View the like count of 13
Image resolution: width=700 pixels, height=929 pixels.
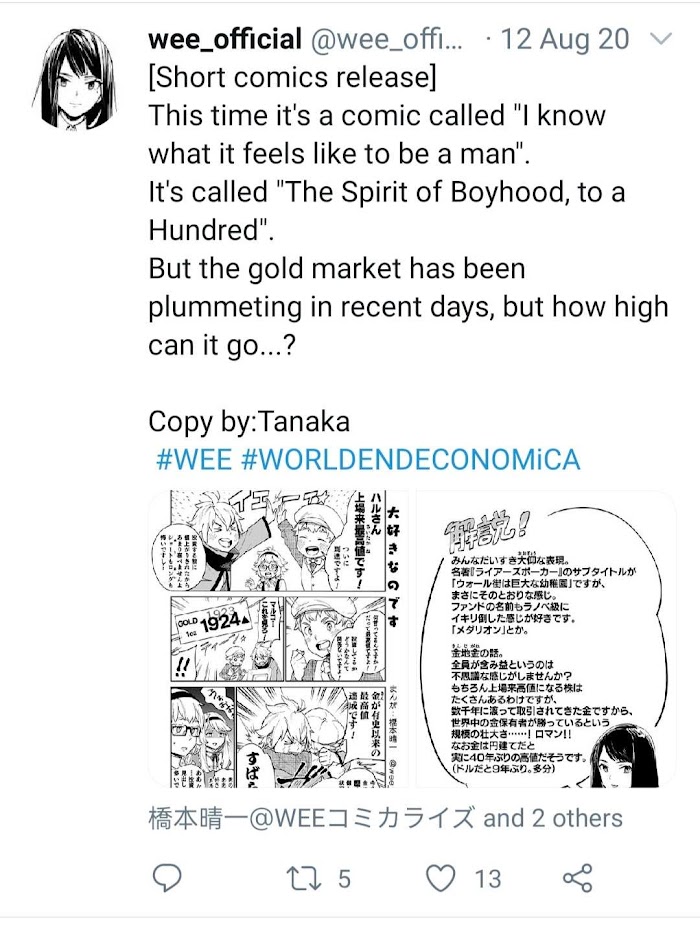tap(487, 879)
